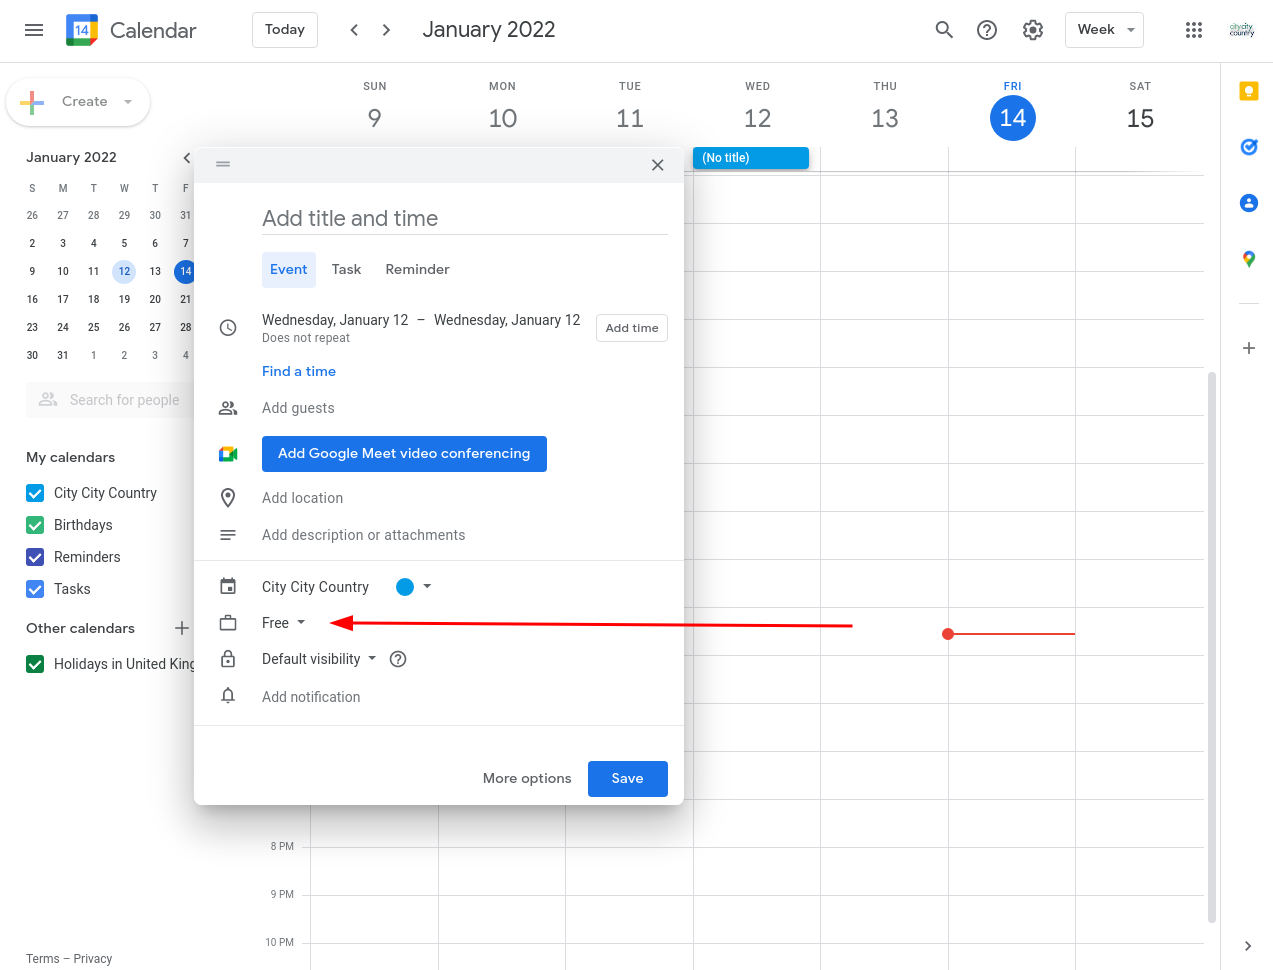Viewport: 1273px width, 970px height.
Task: Open Google Tasks in side panel
Action: pos(1249,147)
